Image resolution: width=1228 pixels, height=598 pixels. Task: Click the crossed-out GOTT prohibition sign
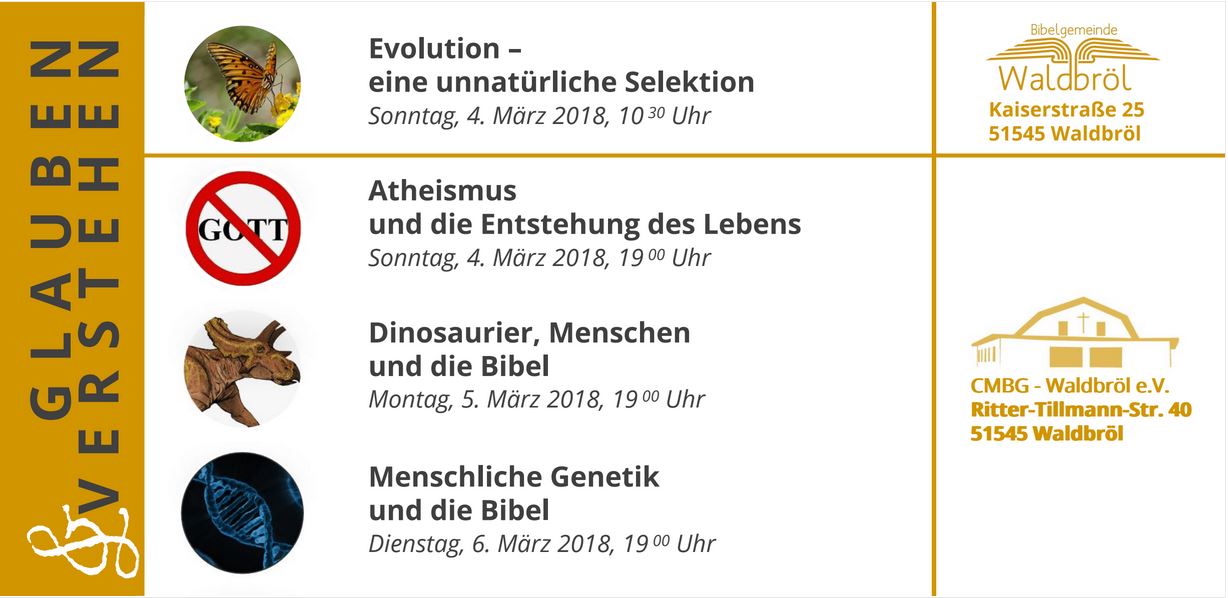pos(243,229)
